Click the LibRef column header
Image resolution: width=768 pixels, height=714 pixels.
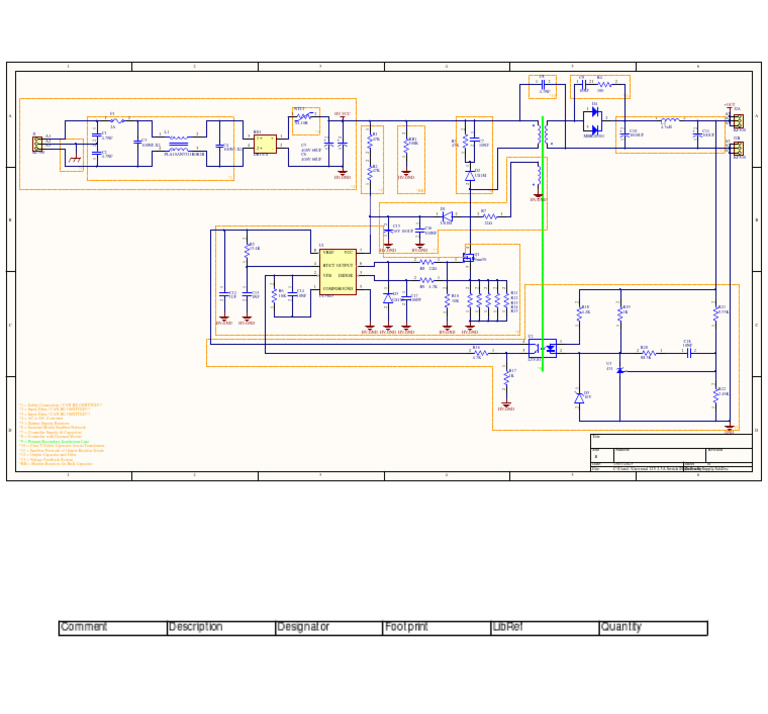point(545,628)
